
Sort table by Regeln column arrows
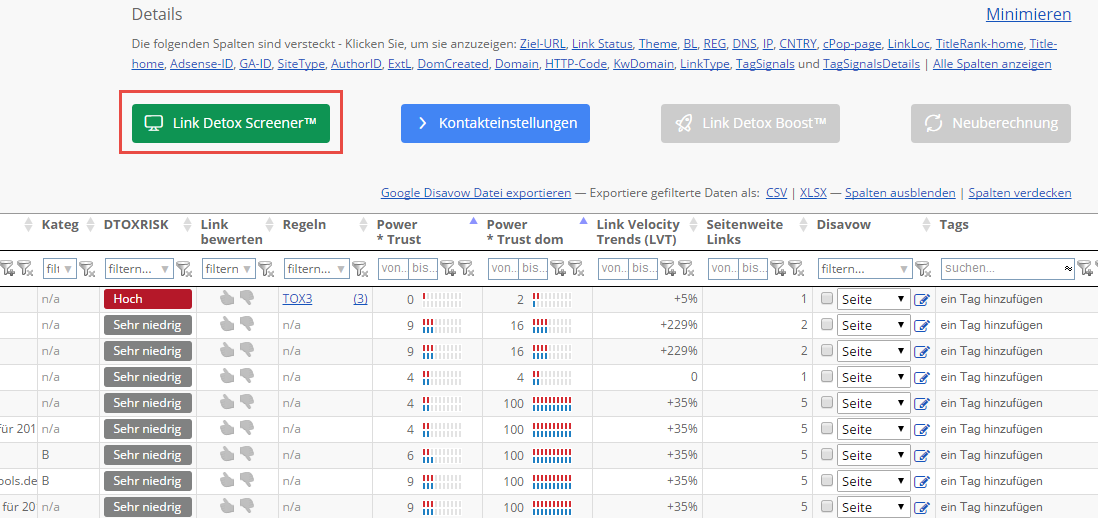(363, 225)
